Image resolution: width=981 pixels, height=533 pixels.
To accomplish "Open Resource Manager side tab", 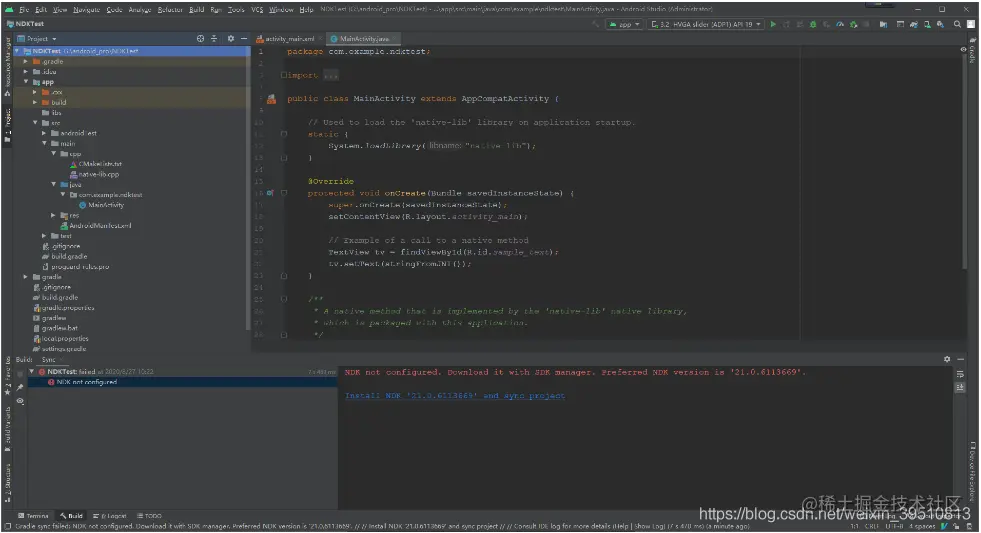I will coord(7,66).
